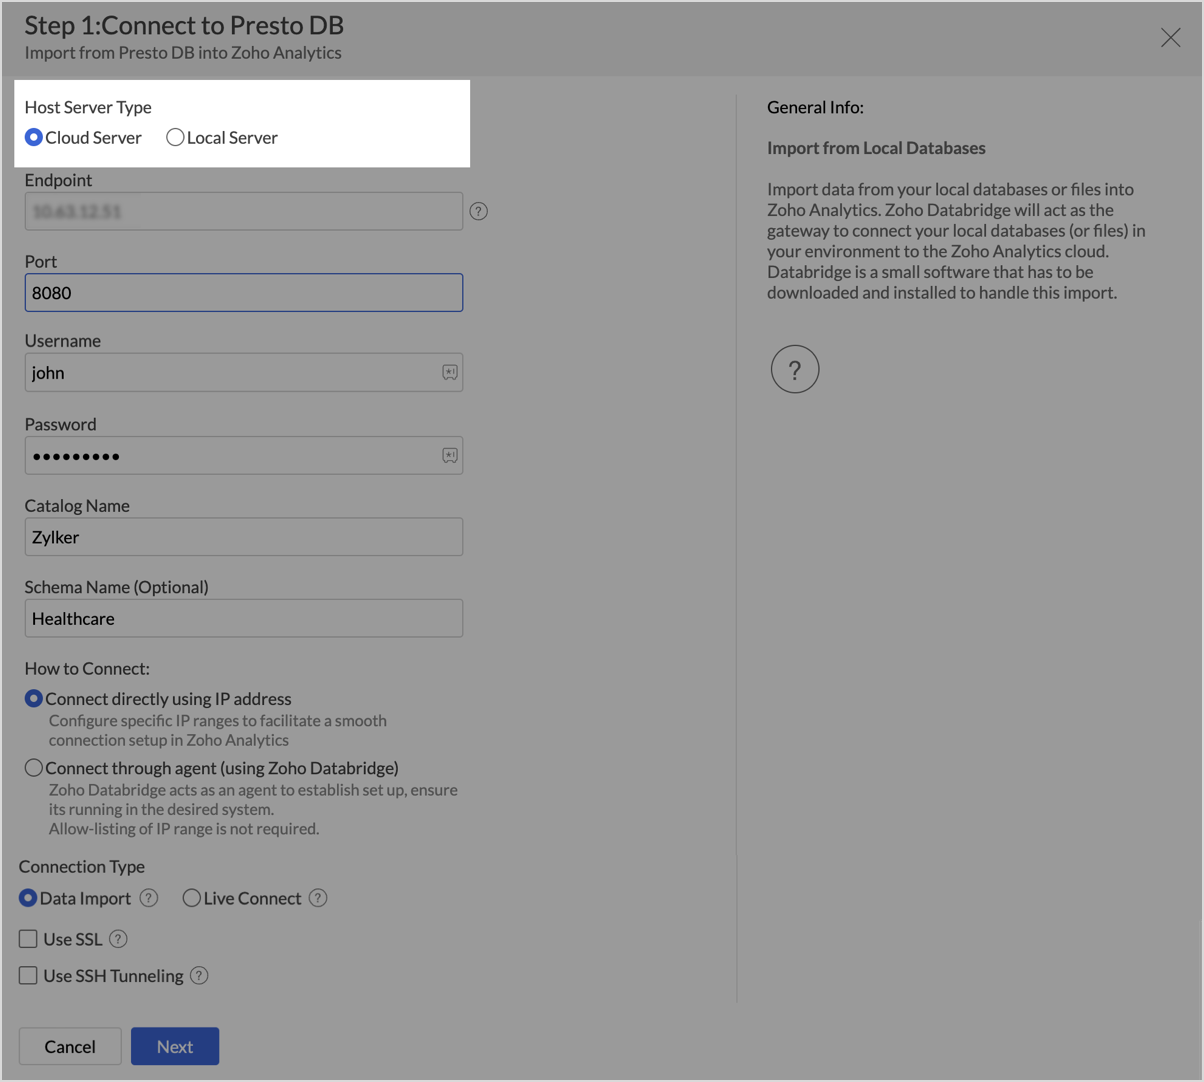Select Live Connect connection type

(x=191, y=898)
